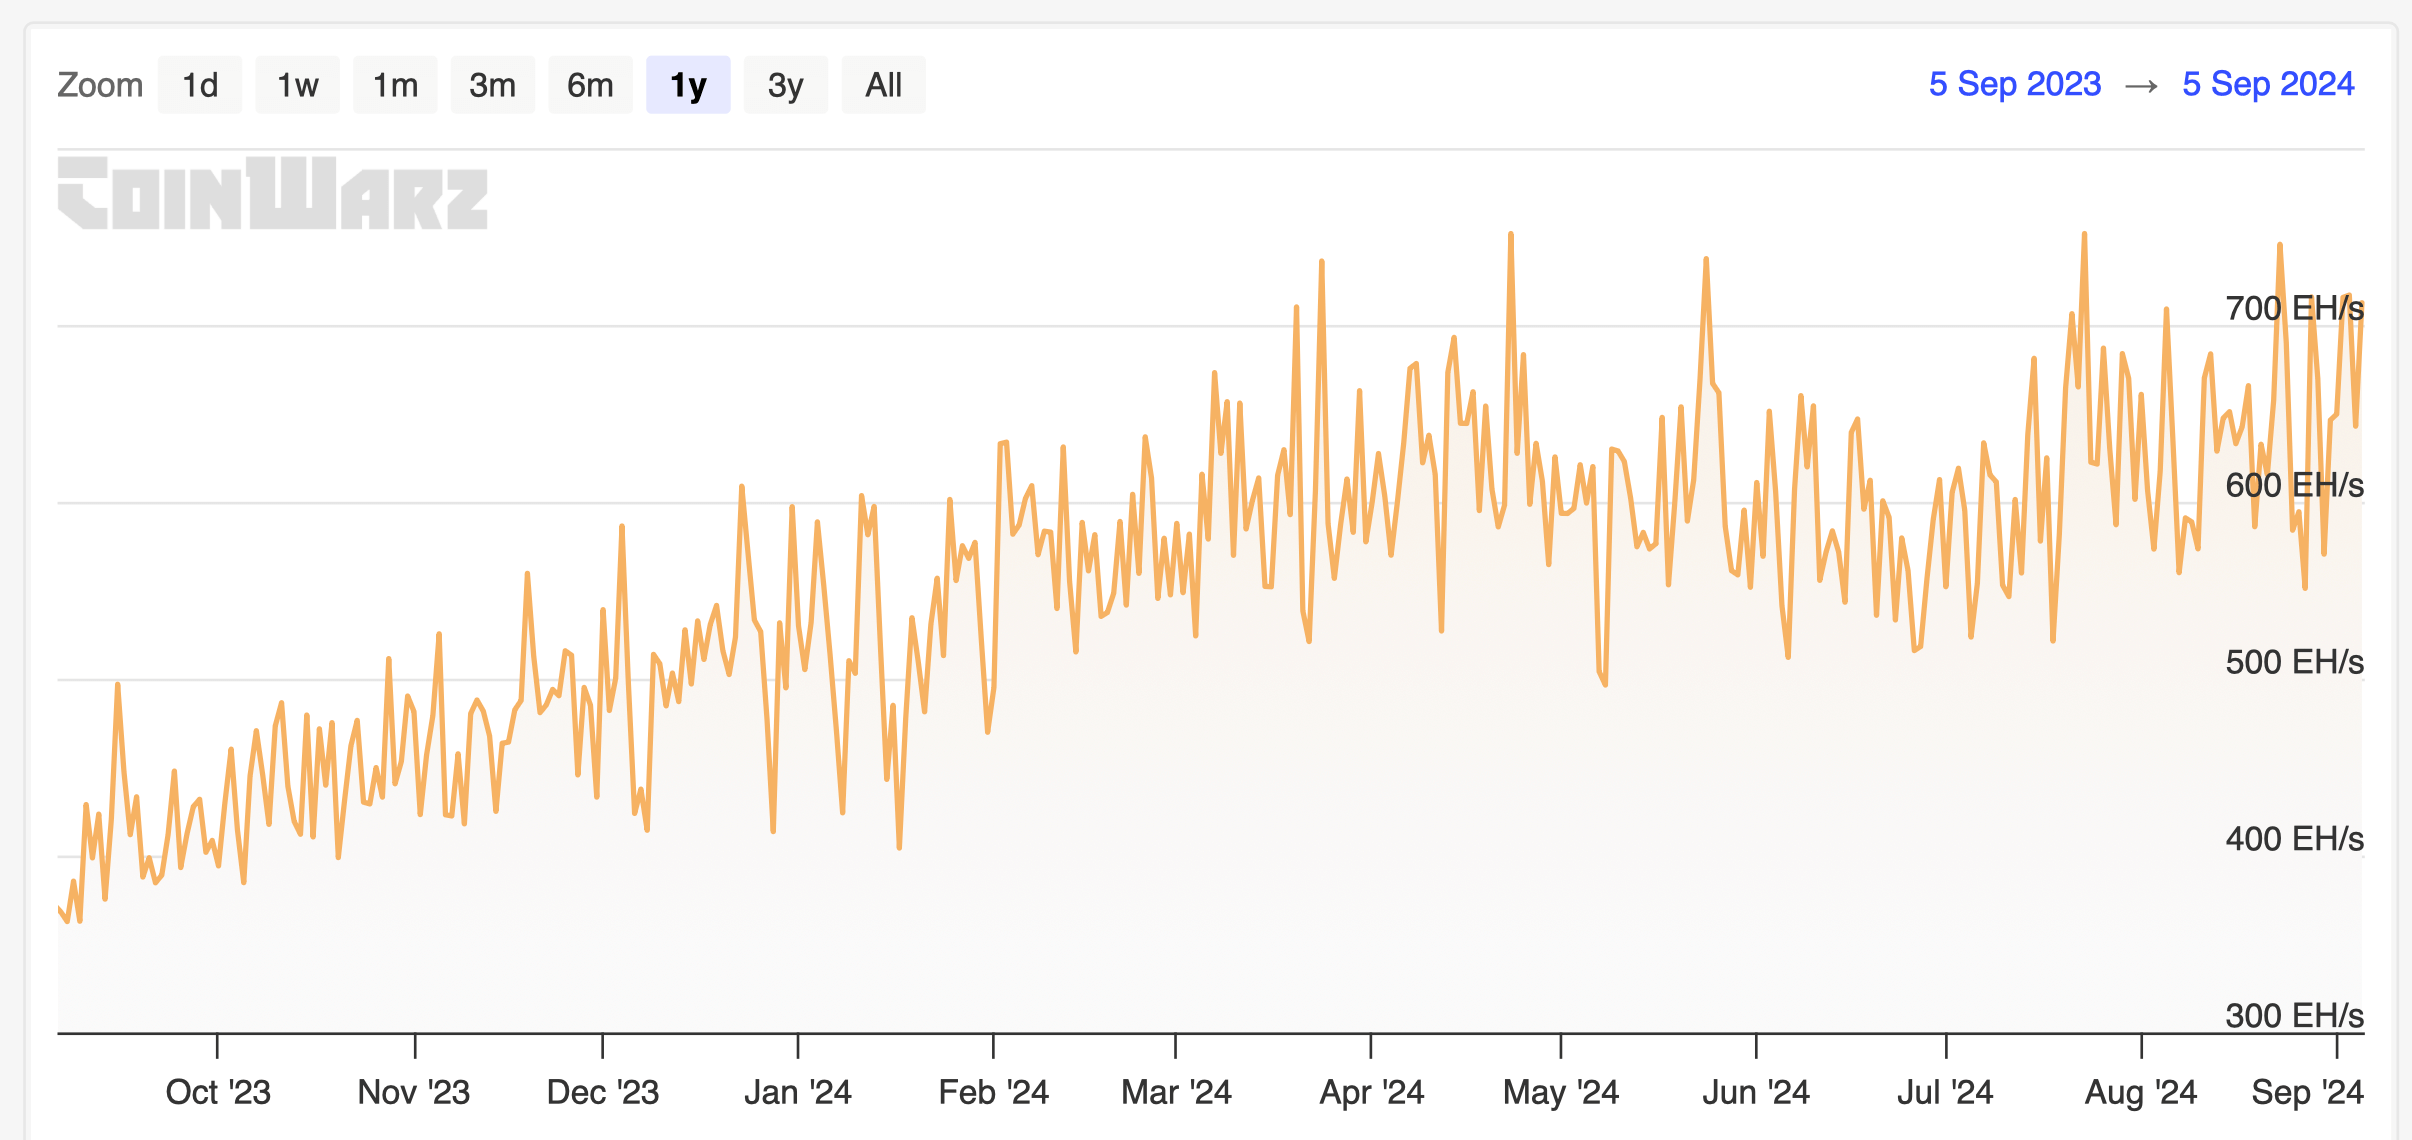Click the Apr '24 axis label
2412x1140 pixels.
[1371, 1092]
